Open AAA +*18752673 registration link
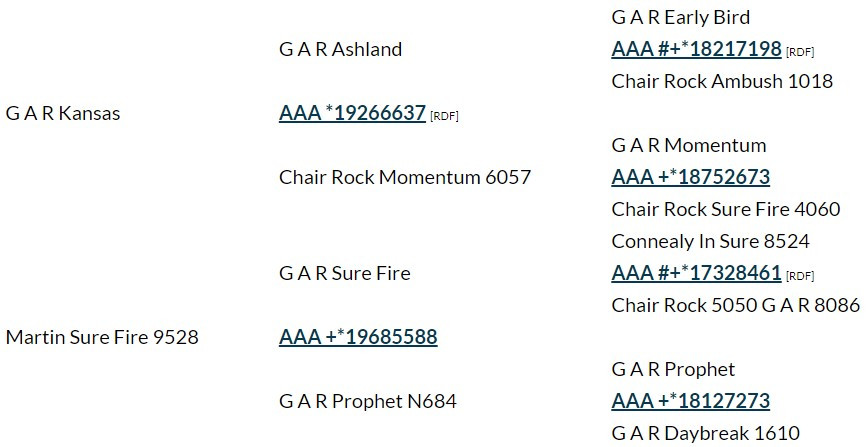 coord(690,177)
